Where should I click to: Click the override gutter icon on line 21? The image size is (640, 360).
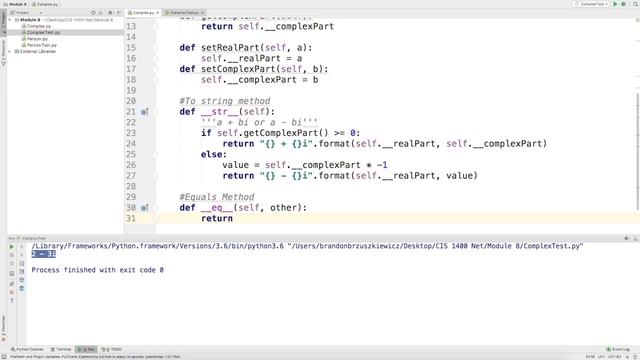(x=144, y=112)
